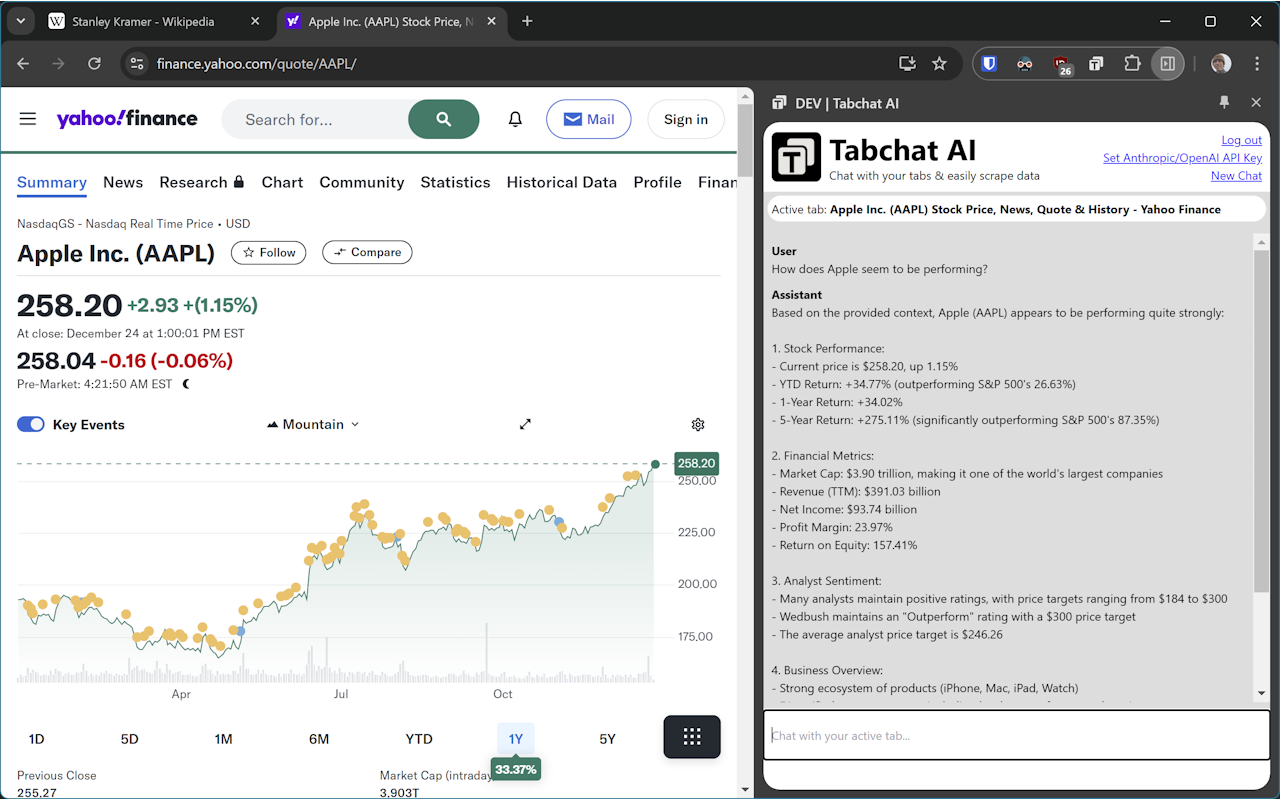Open the Extensions puzzle menu
This screenshot has height=800, width=1280.
pos(1132,64)
